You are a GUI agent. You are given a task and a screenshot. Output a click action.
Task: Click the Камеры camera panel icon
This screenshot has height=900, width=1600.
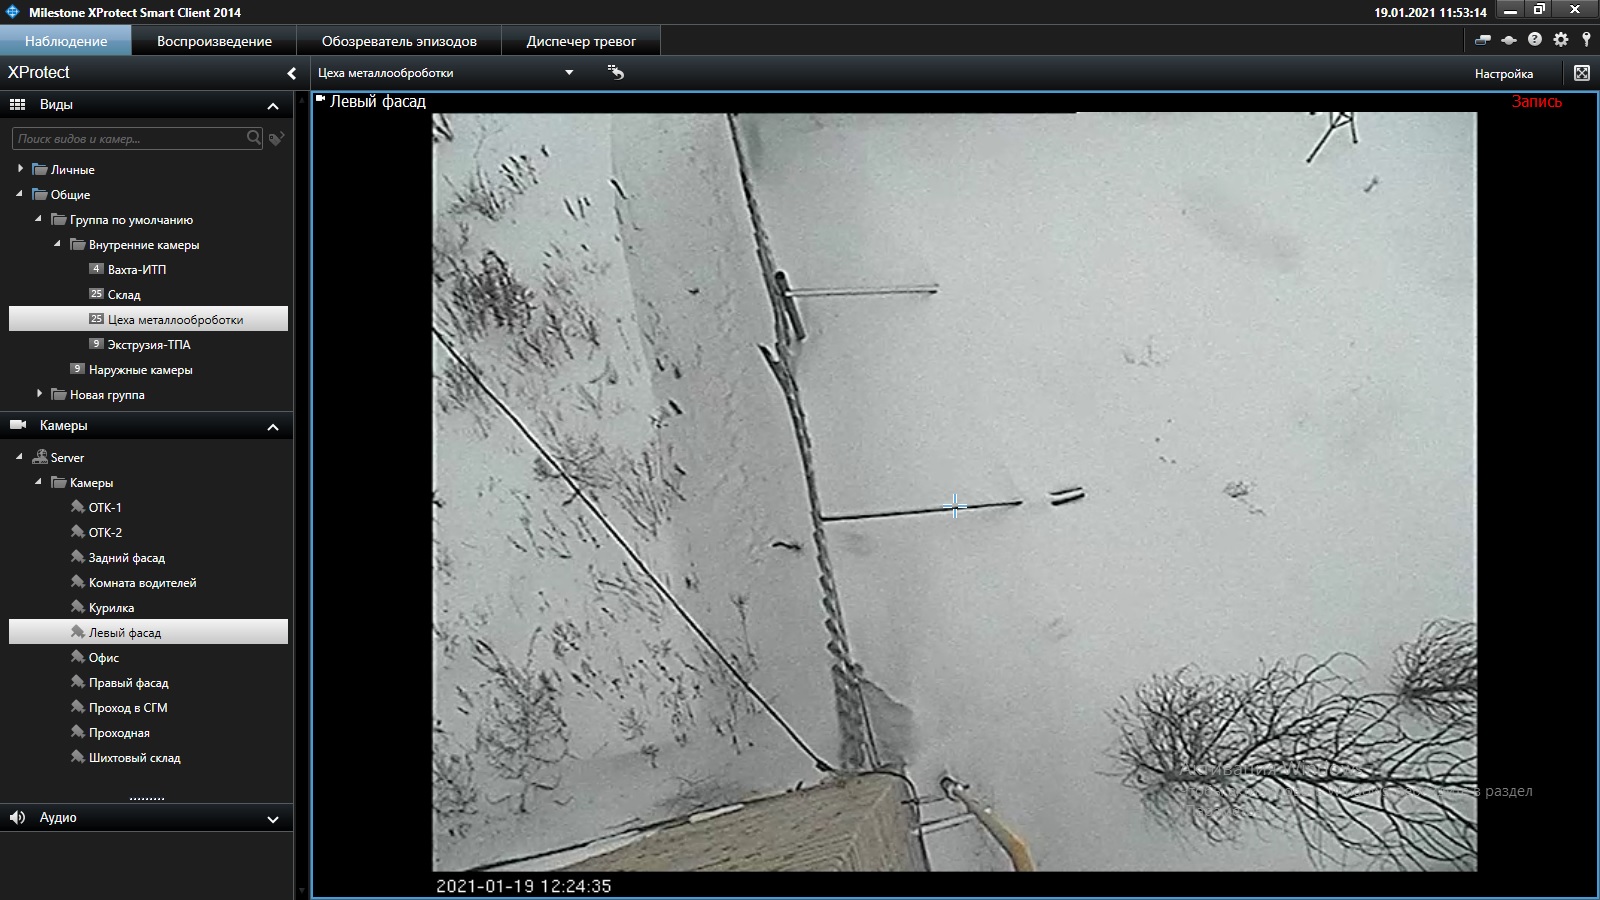pos(18,425)
